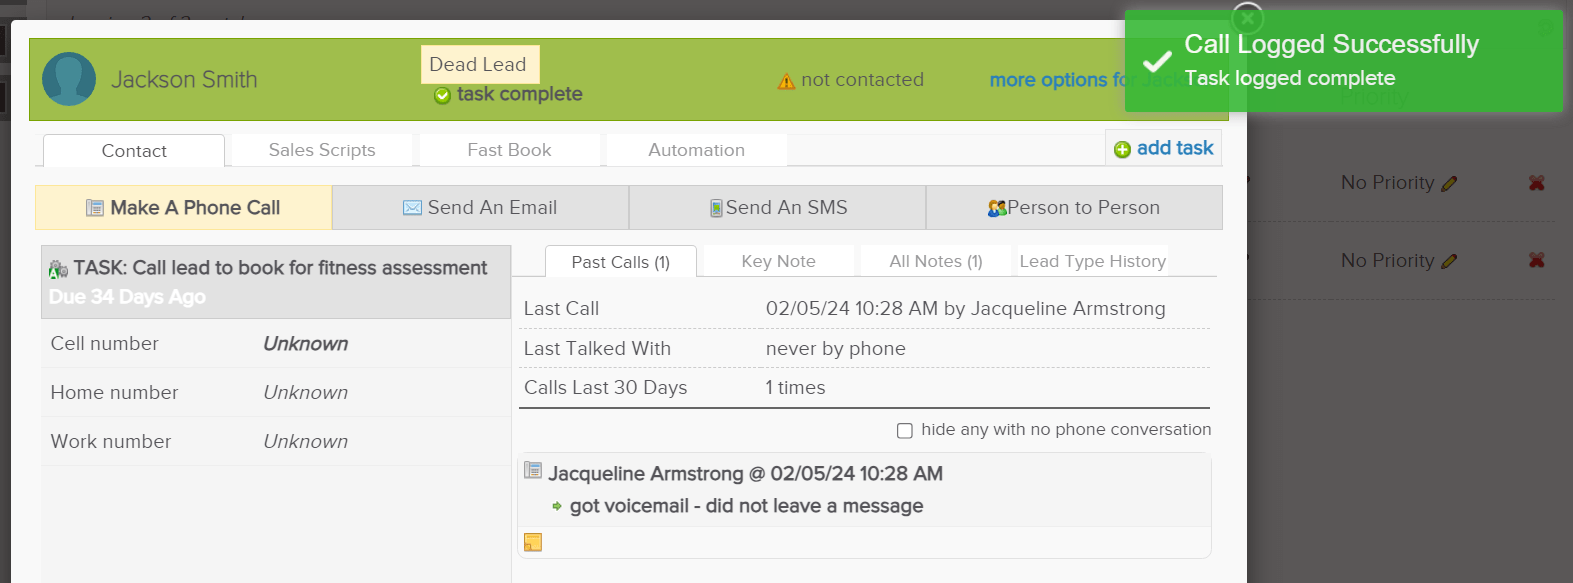
Task: Click the green task complete check icon
Action: pyautogui.click(x=442, y=95)
